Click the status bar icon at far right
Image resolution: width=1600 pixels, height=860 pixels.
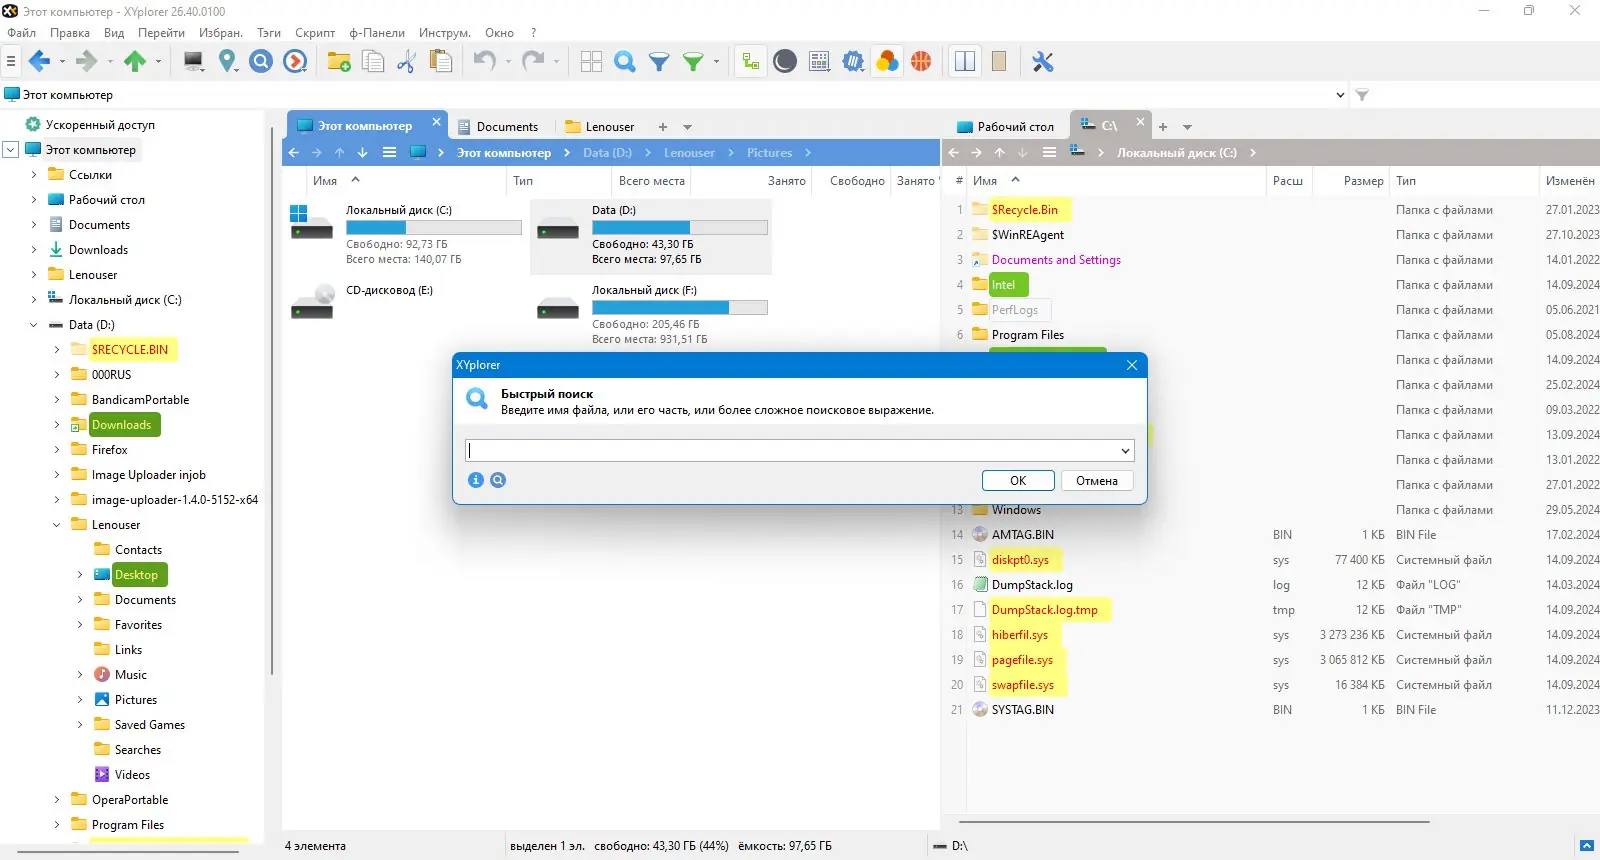(x=1586, y=846)
